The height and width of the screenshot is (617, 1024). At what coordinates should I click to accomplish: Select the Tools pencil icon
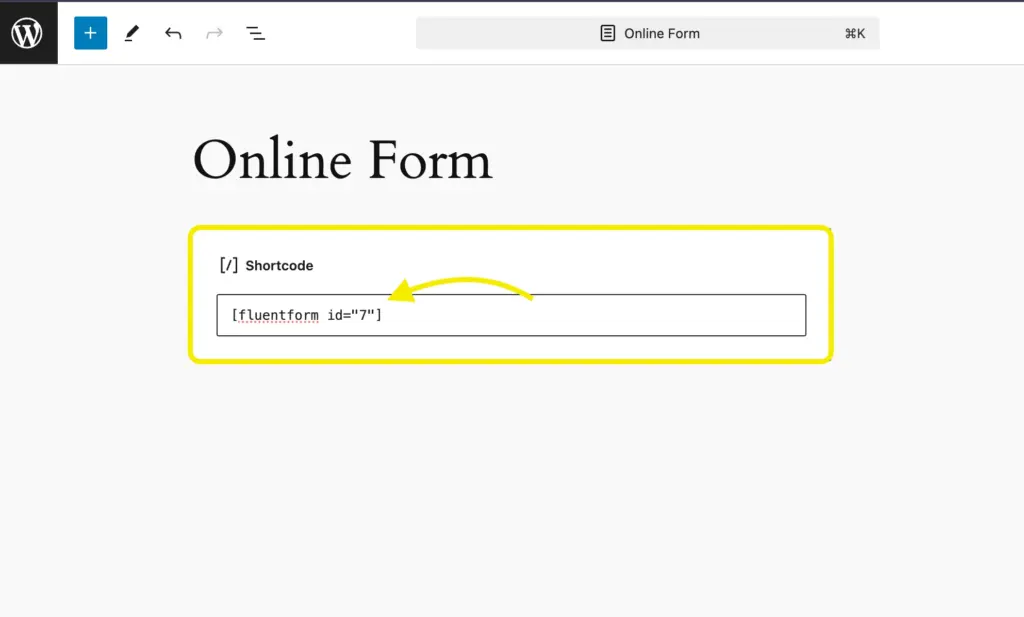pos(131,33)
